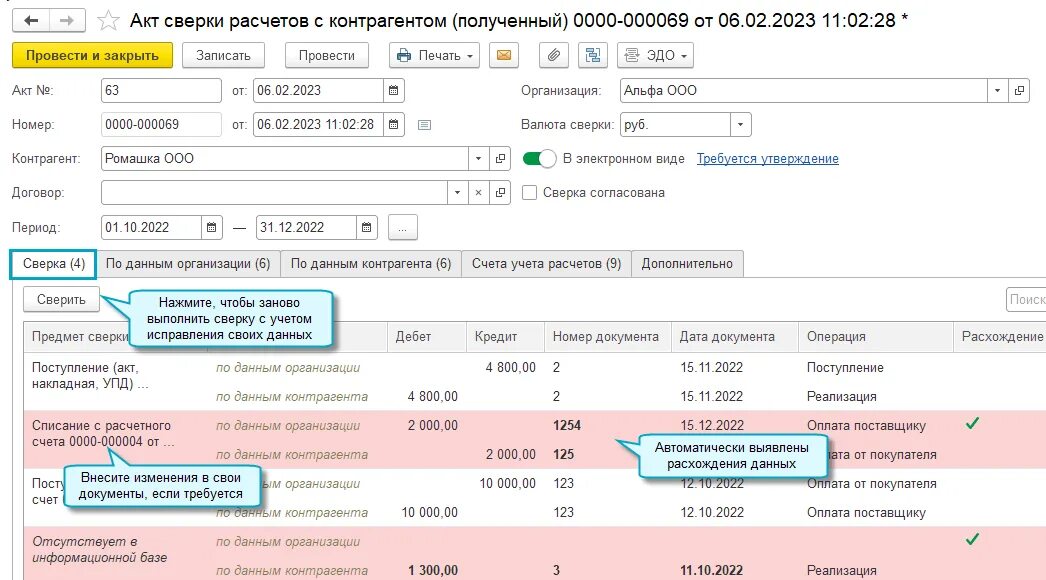Add document to favorites with star icon
Viewport: 1046px width, 580px height.
point(107,21)
